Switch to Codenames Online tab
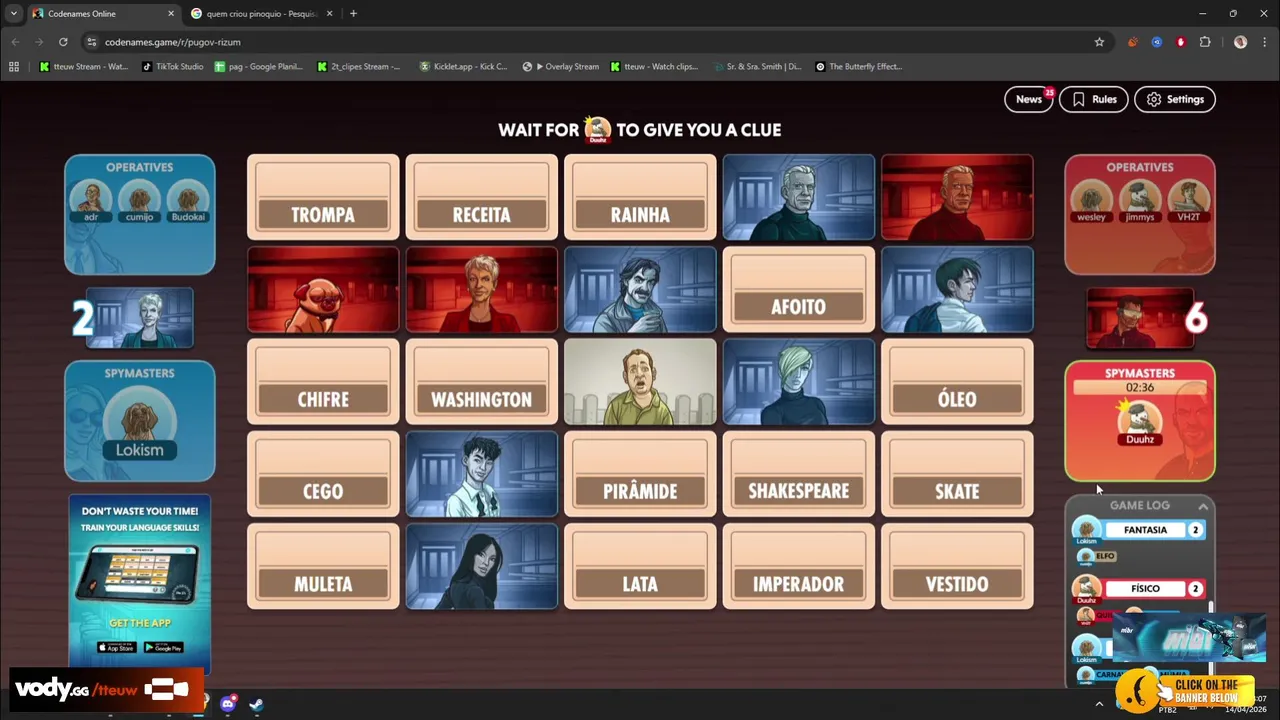The width and height of the screenshot is (1280, 720). pos(103,14)
